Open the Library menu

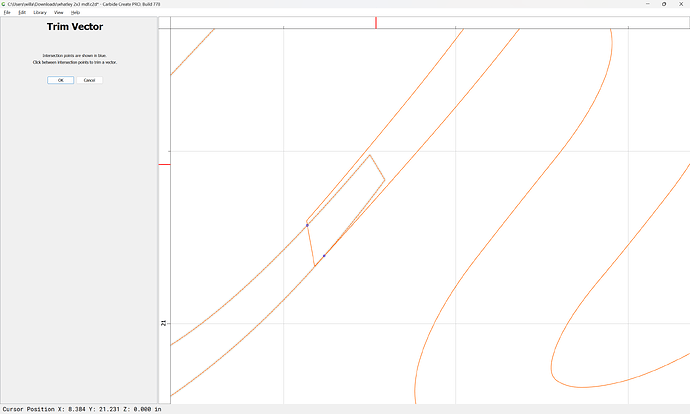pos(39,12)
